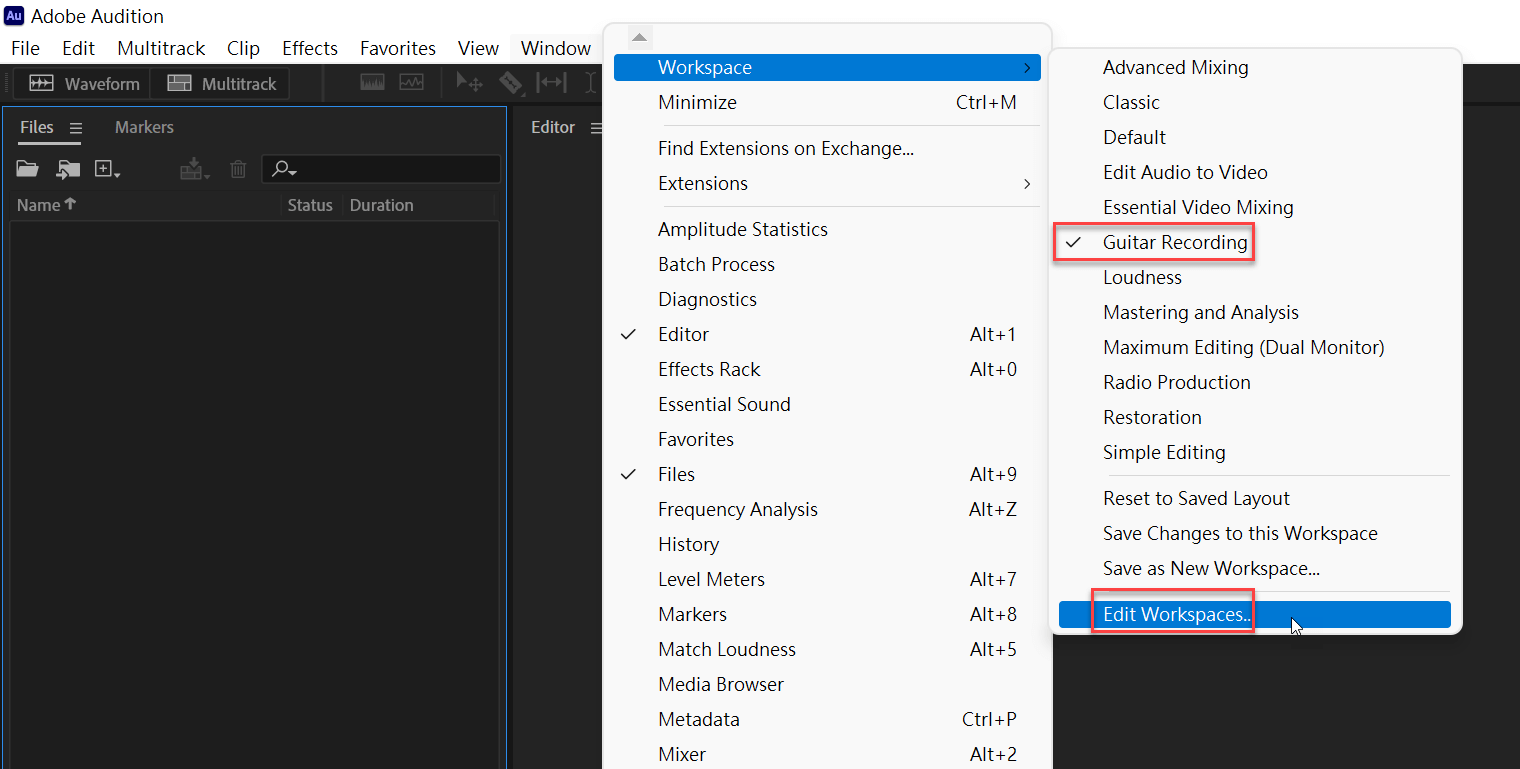The width and height of the screenshot is (1520, 769).
Task: Show the Effects Rack panel
Action: 827,370
